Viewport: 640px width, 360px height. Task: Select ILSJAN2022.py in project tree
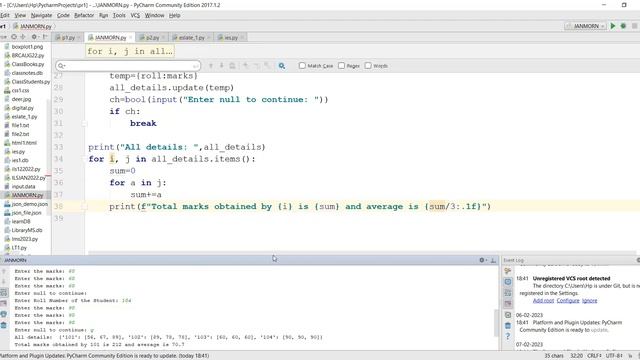click(x=24, y=178)
